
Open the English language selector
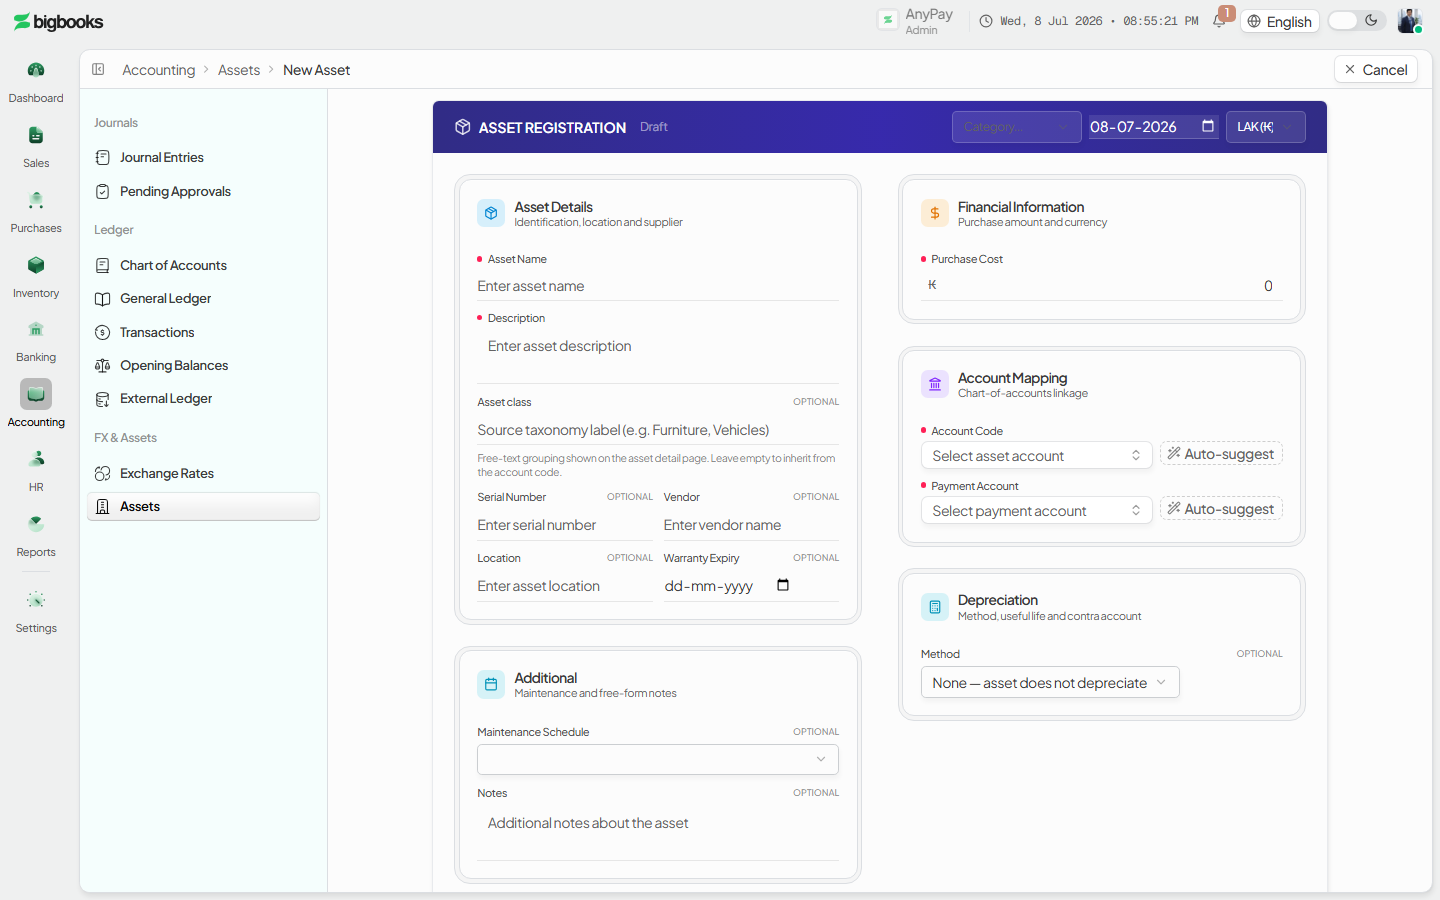[1280, 21]
